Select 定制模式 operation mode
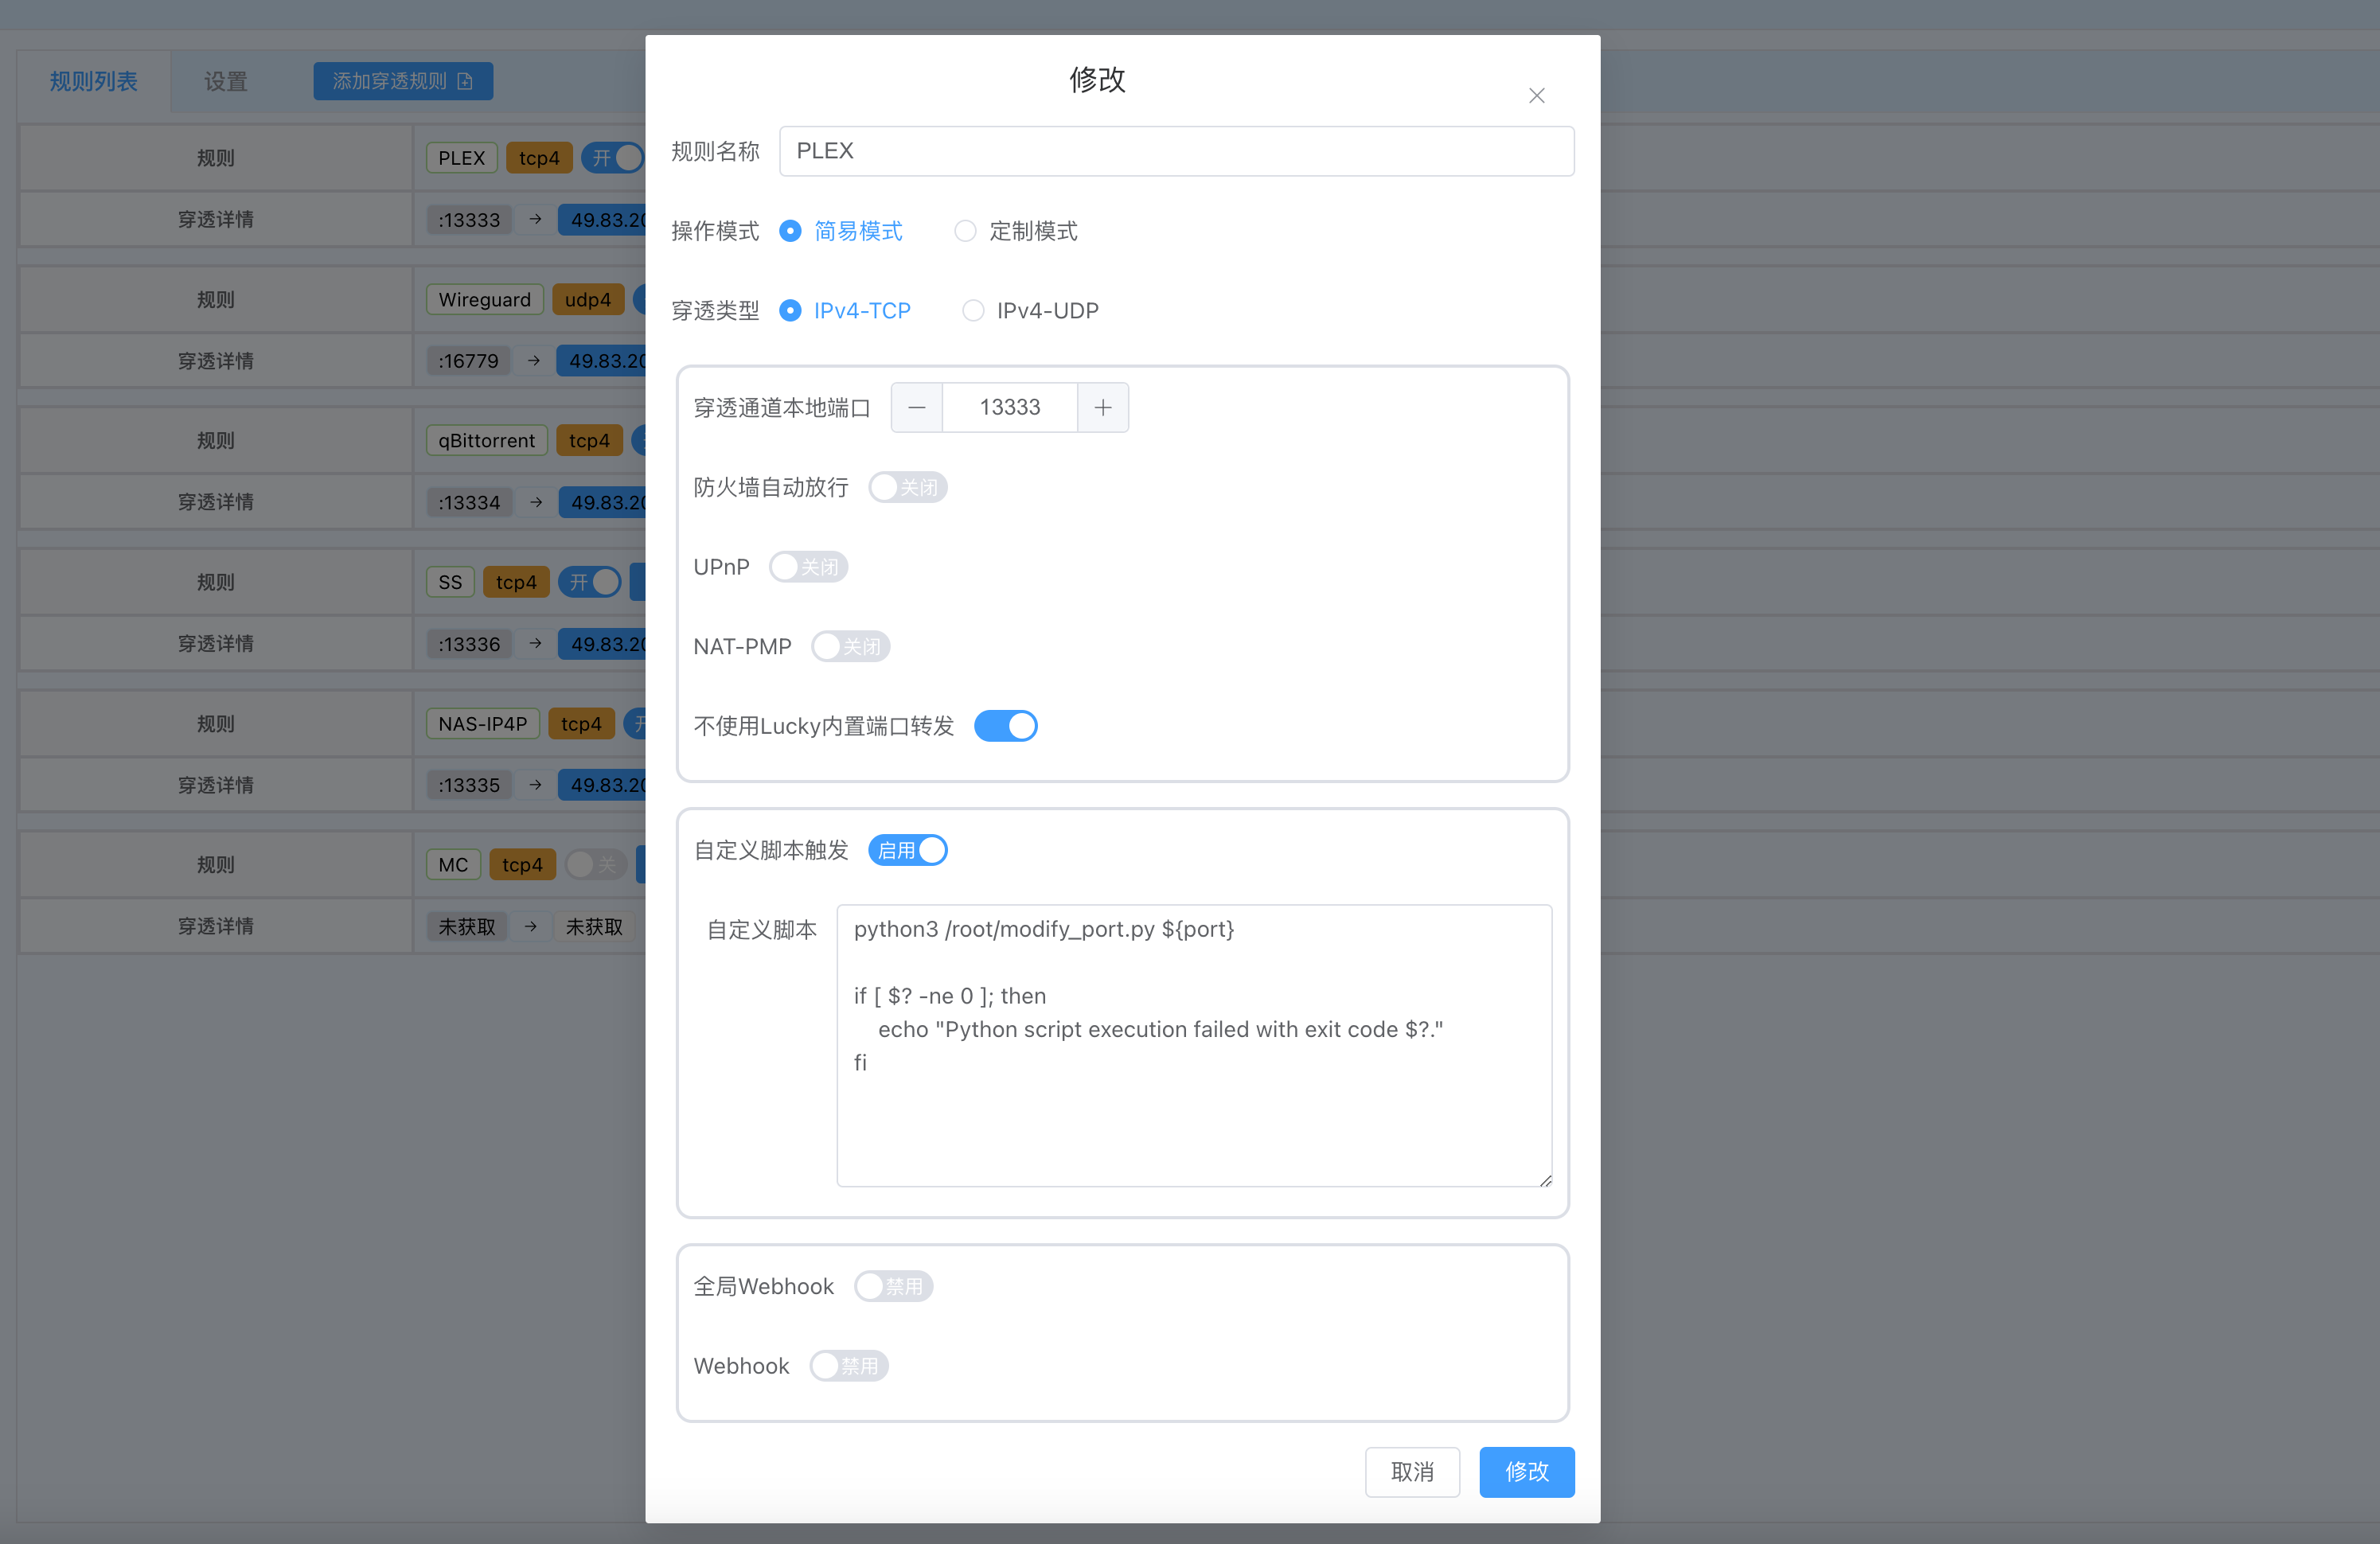 click(965, 231)
